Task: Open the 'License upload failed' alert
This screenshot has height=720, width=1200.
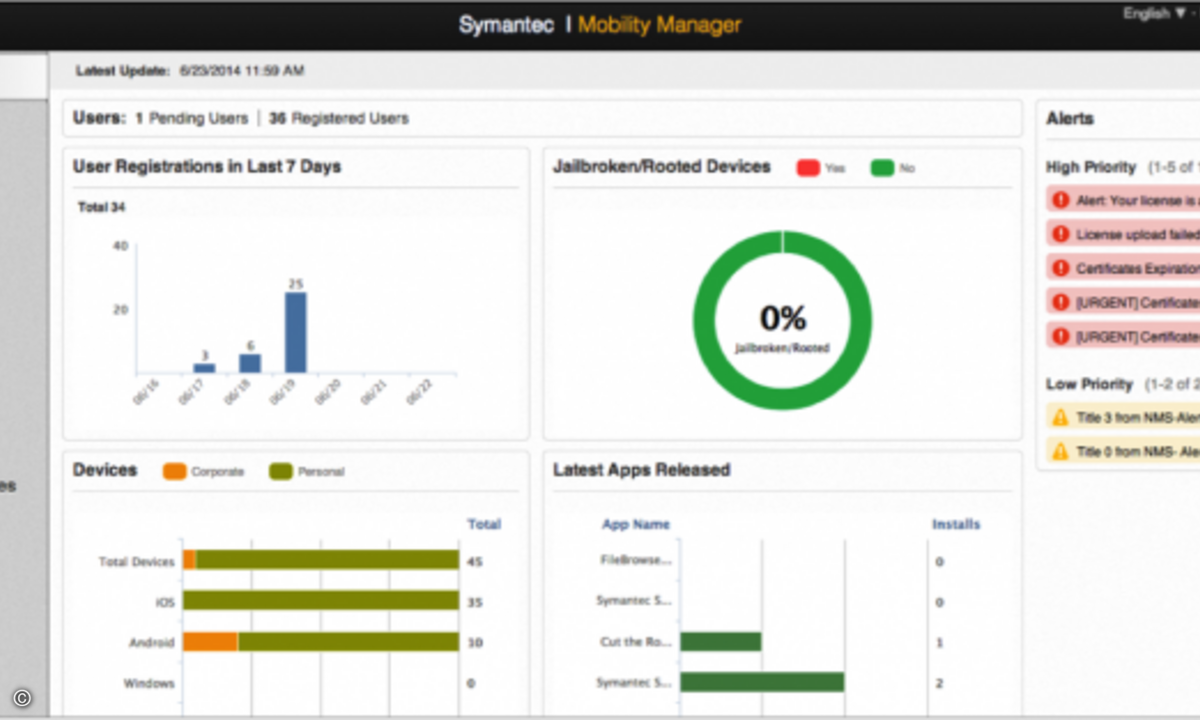Action: point(1124,235)
